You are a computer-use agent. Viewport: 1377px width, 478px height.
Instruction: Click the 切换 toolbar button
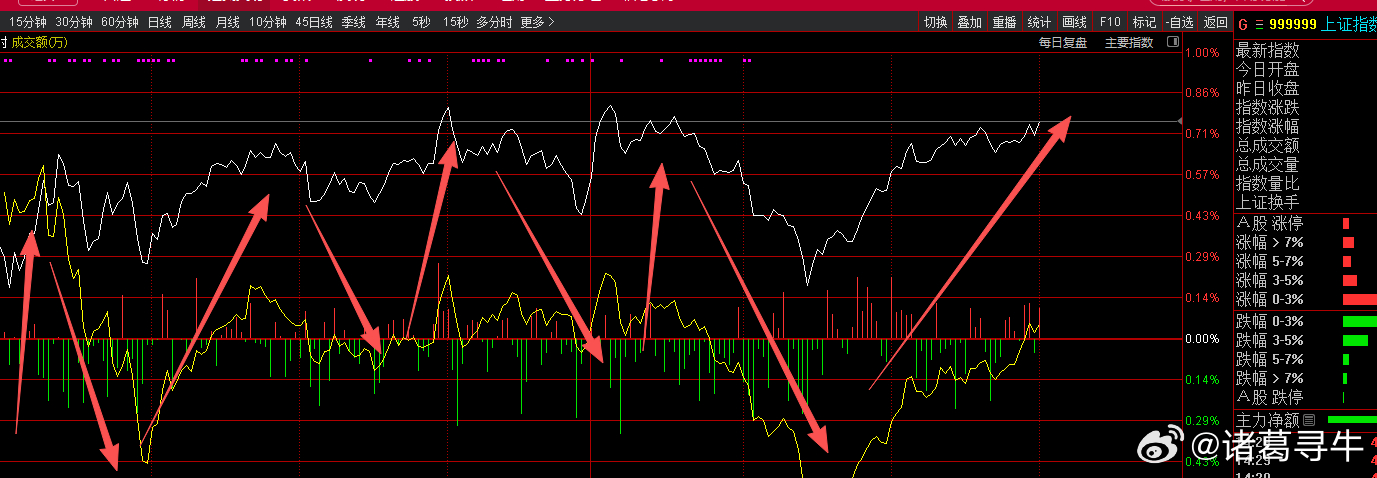pos(935,22)
